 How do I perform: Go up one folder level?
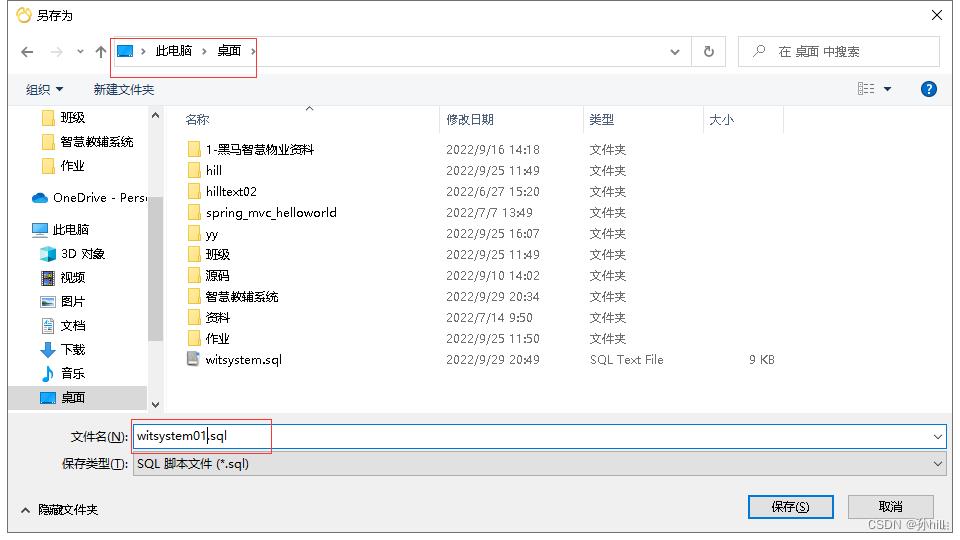tap(101, 52)
